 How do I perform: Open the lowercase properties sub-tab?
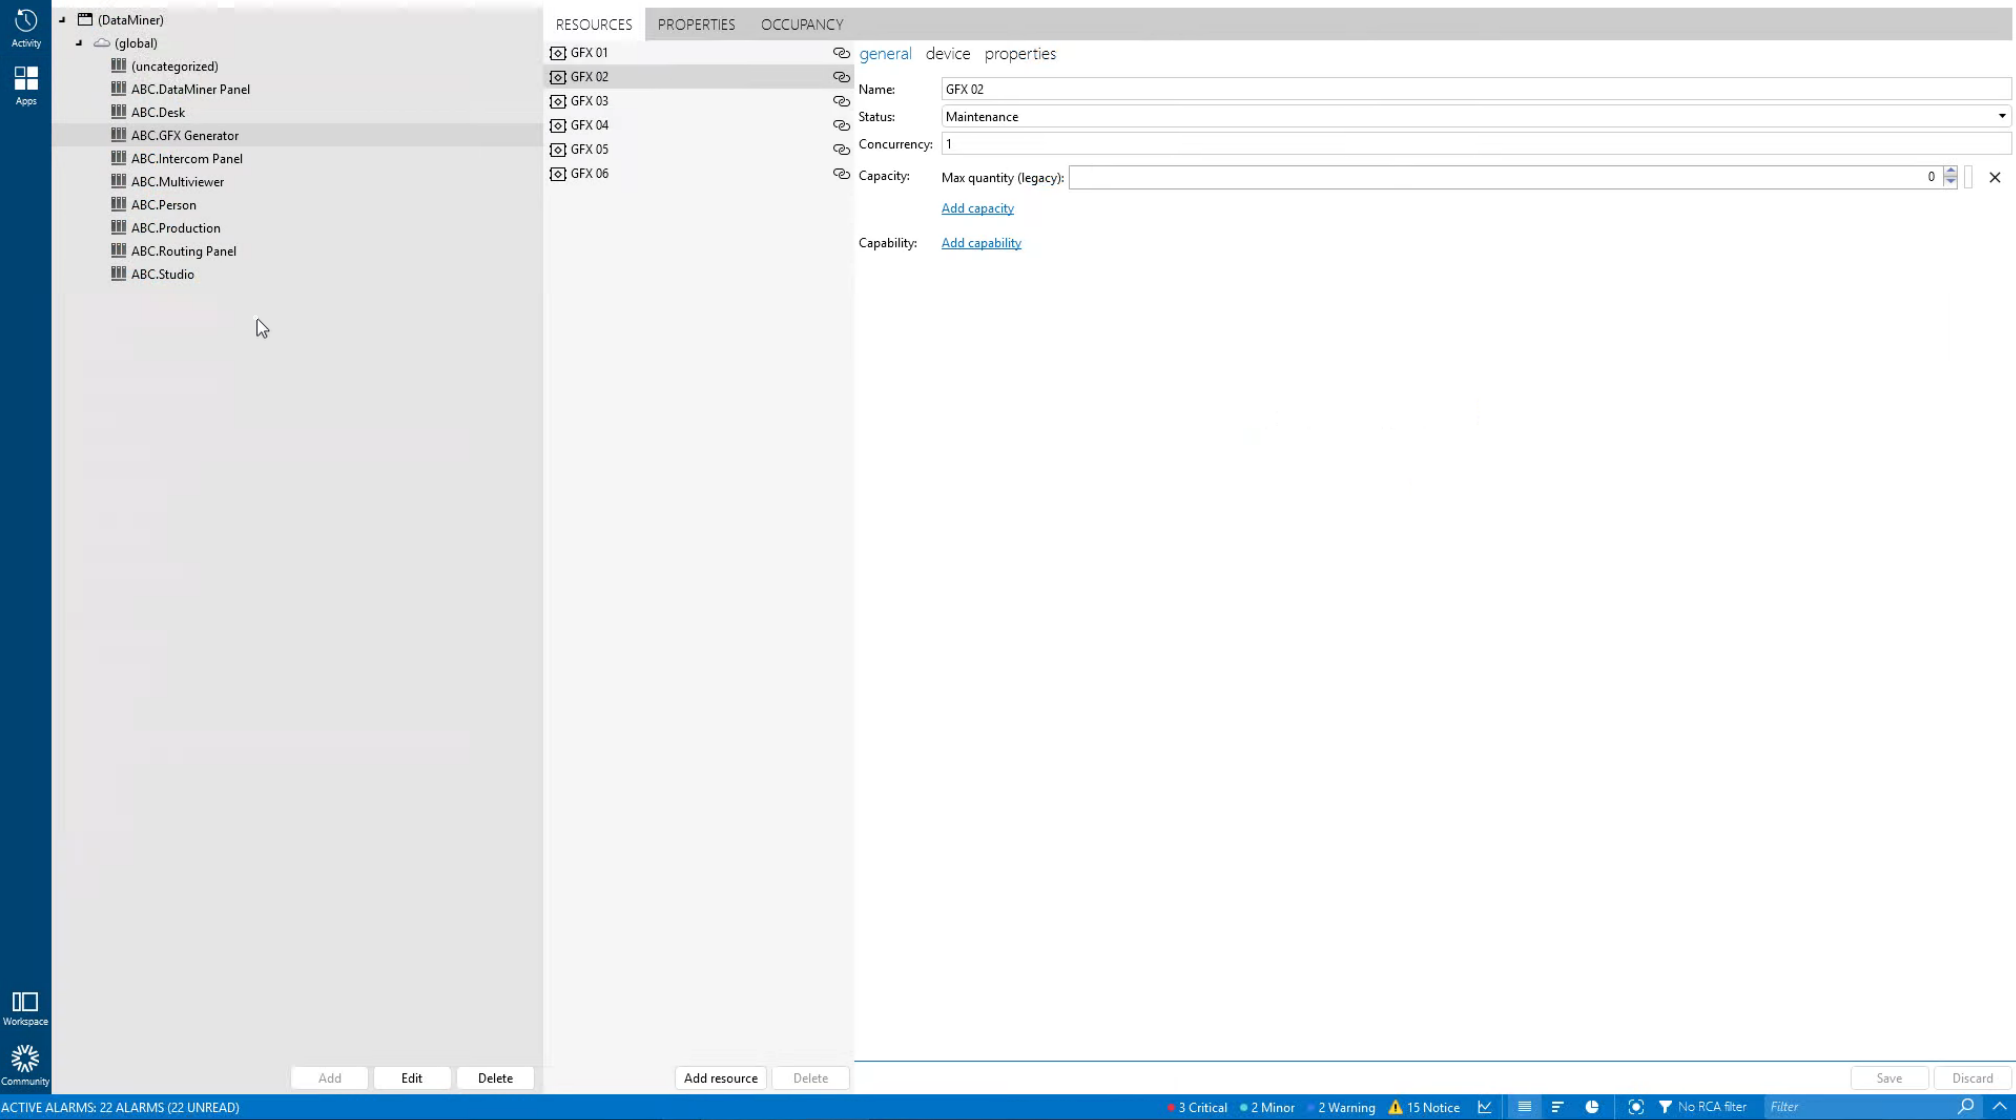1020,54
